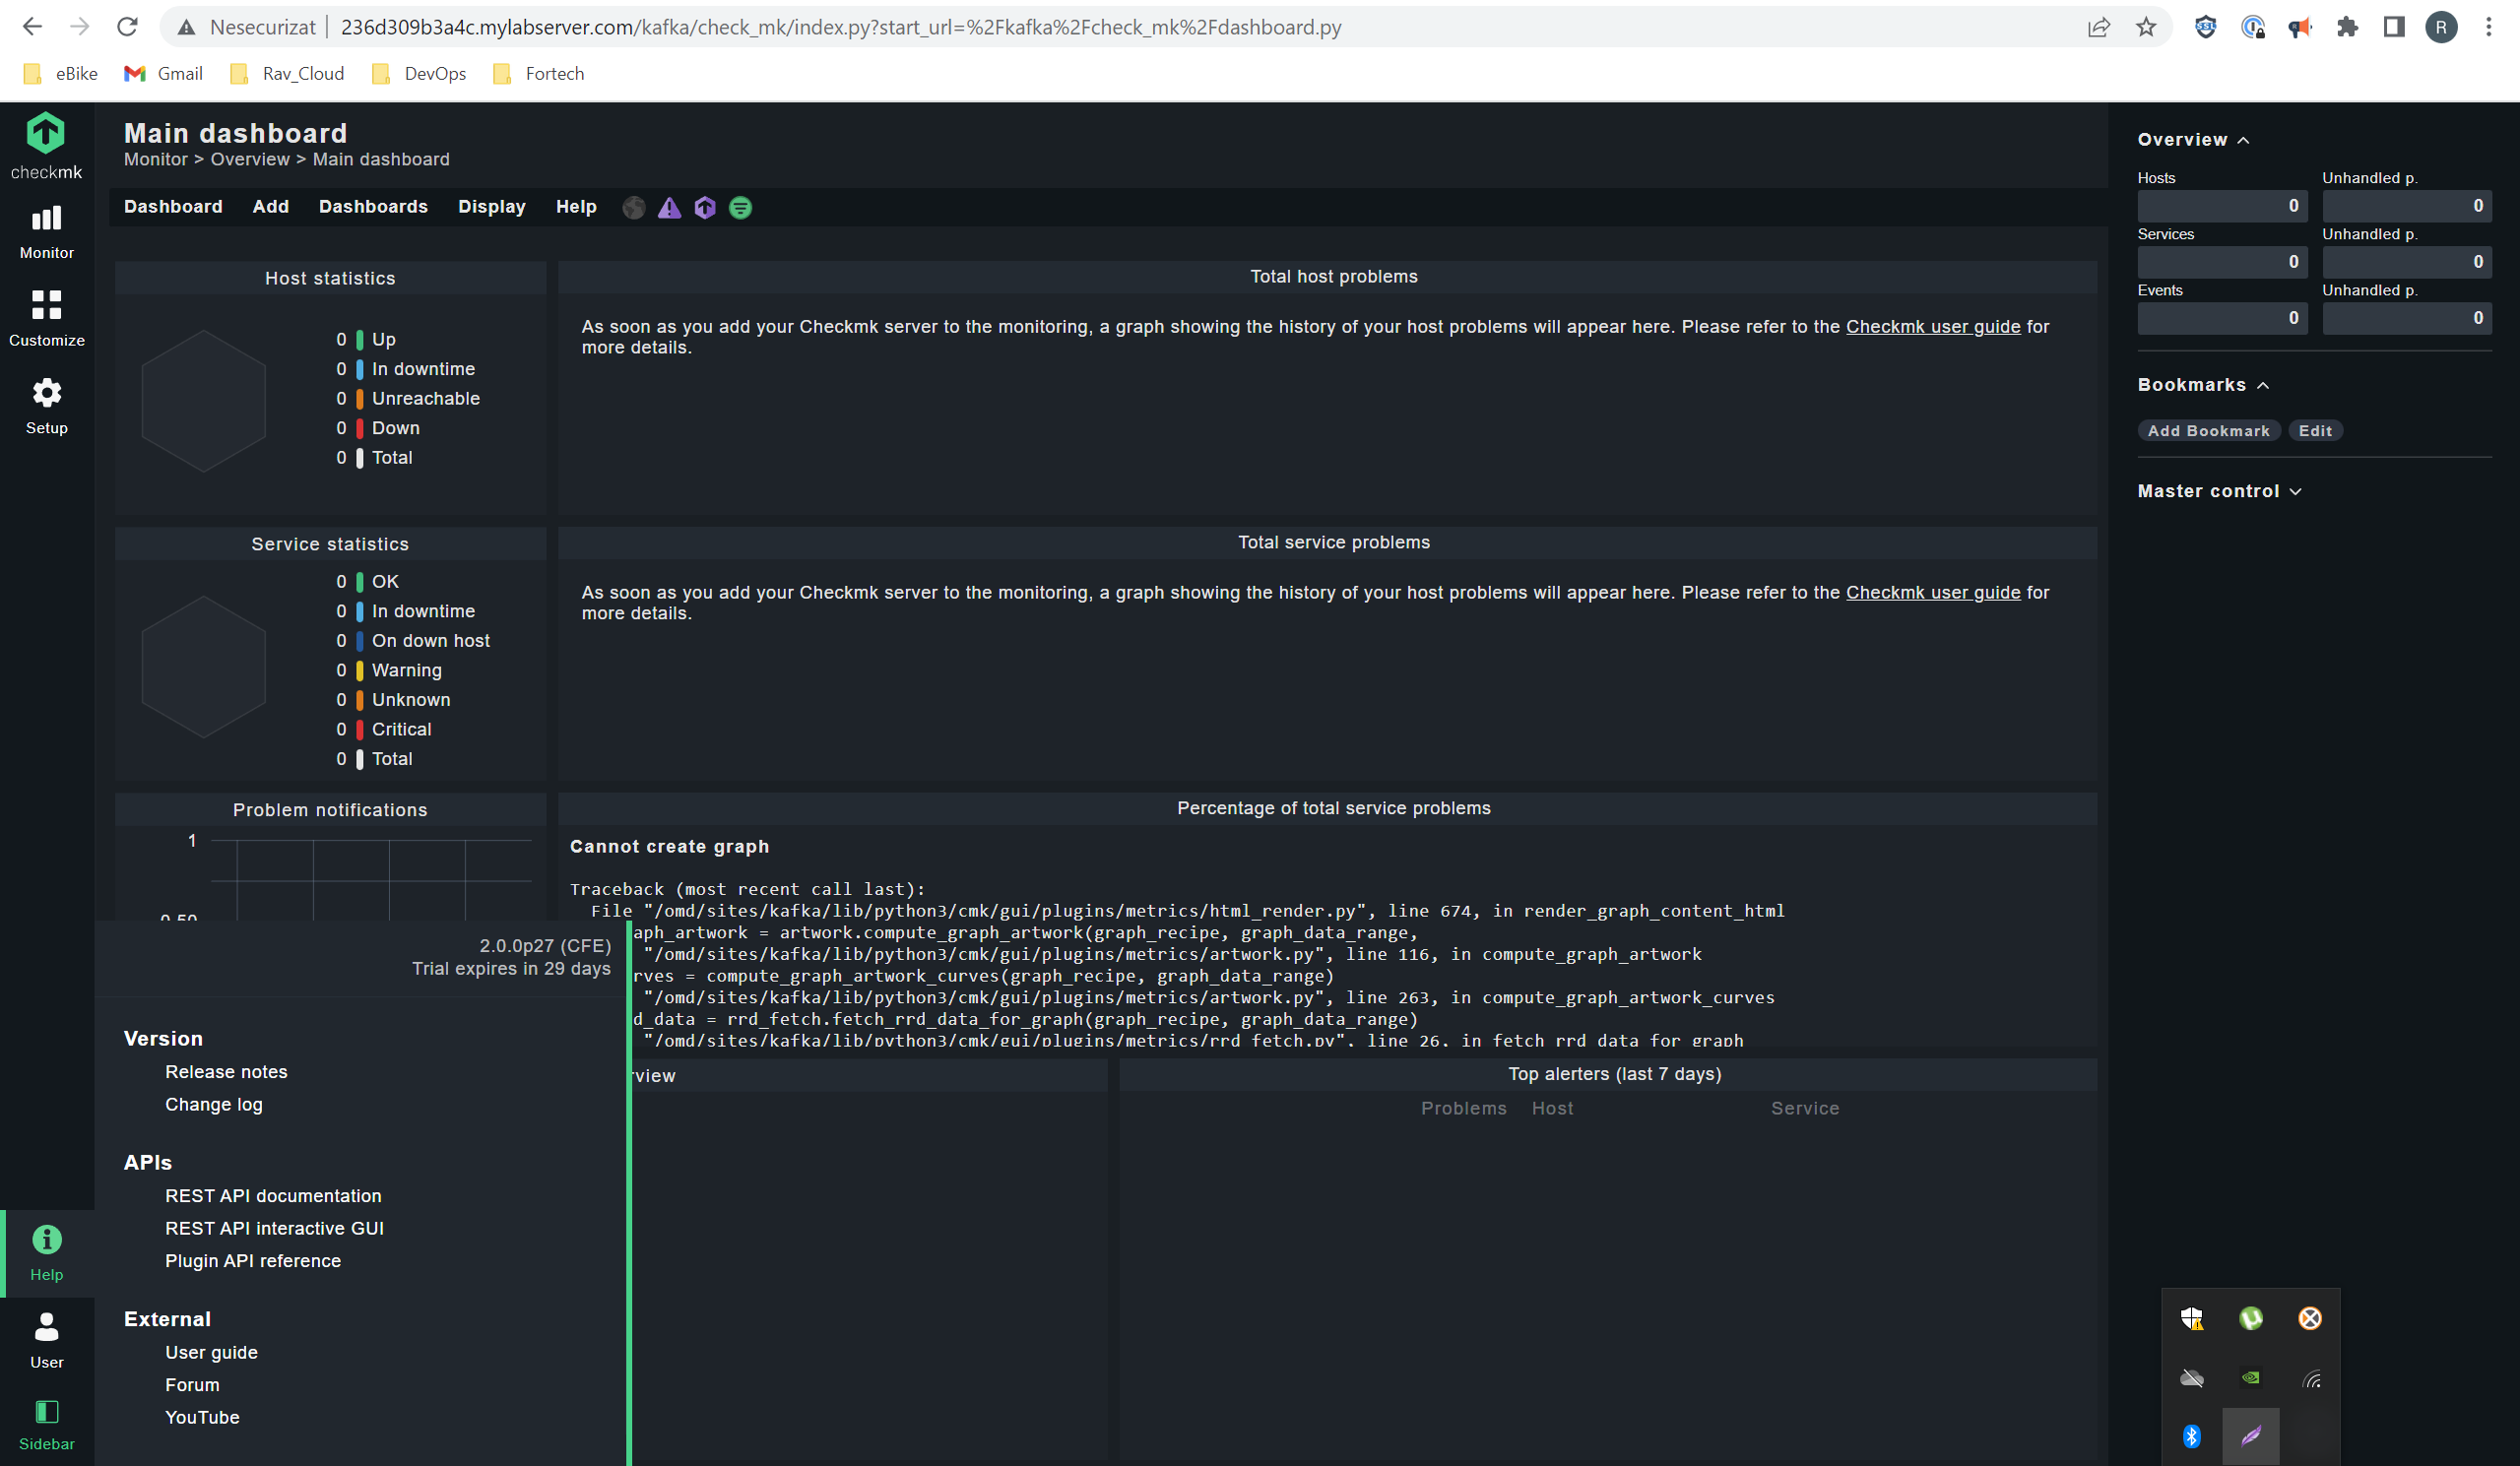The width and height of the screenshot is (2520, 1466).
Task: Toggle the browser side panel
Action: (2392, 27)
